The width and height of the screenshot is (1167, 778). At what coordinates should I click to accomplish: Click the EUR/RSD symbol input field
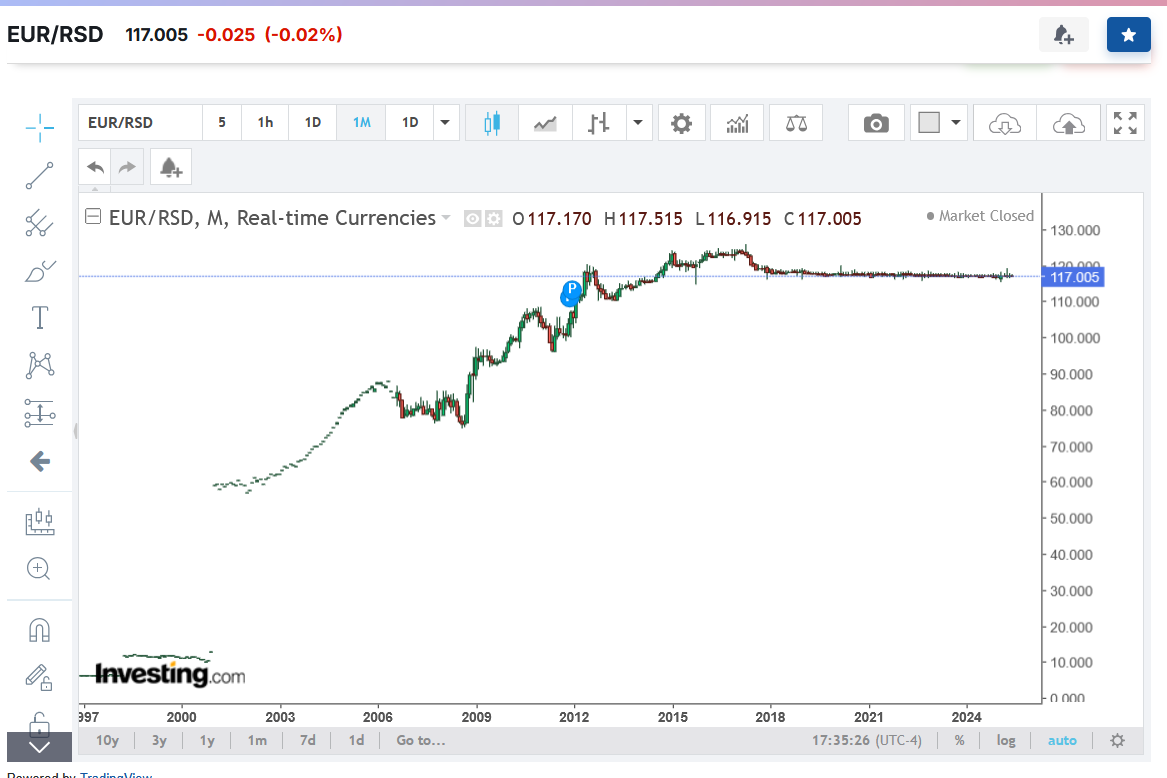tap(140, 123)
